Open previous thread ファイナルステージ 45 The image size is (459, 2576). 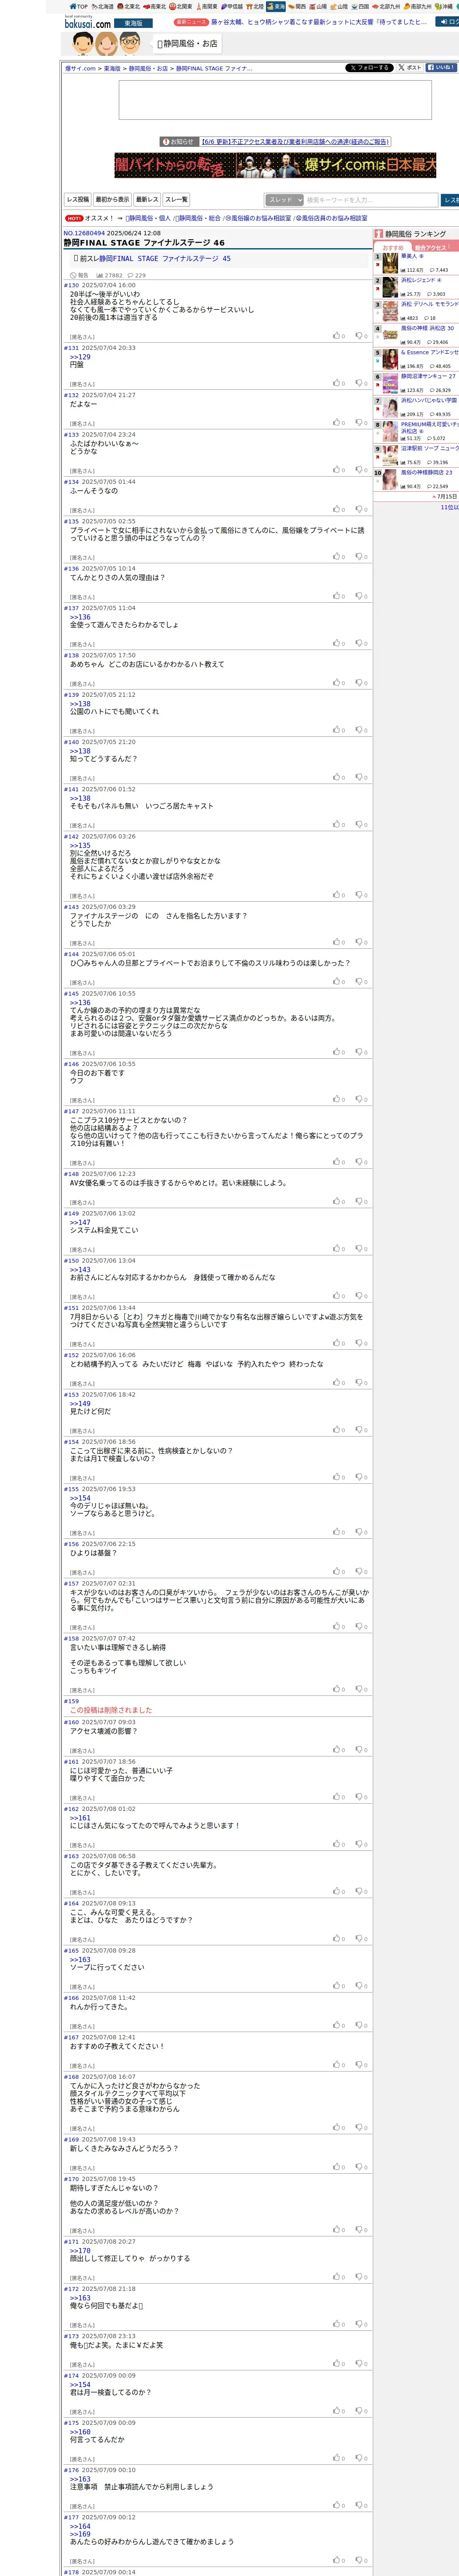[x=165, y=259]
